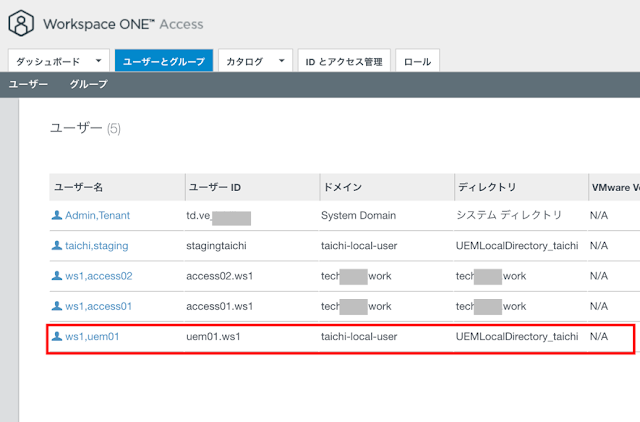
Task: Open the Admin,Tenant user link
Action: pos(97,215)
